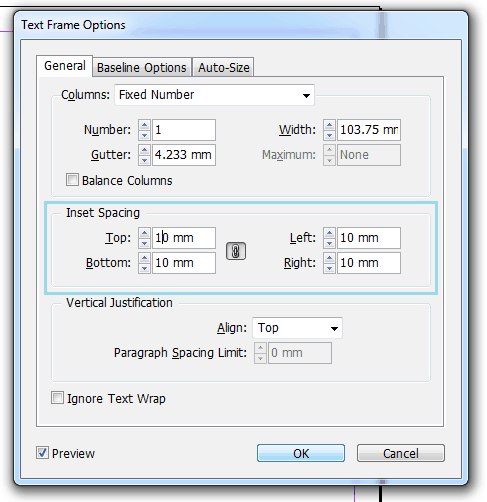Open the Columns Fixed Number dropdown
The width and height of the screenshot is (487, 502).
[x=214, y=95]
